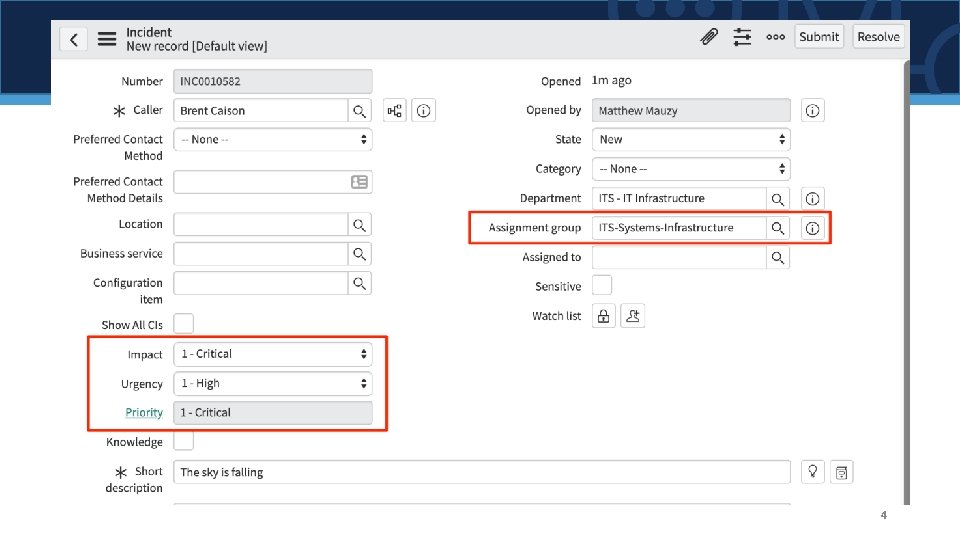
Task: Click the lightbulb suggestion icon
Action: tap(812, 472)
